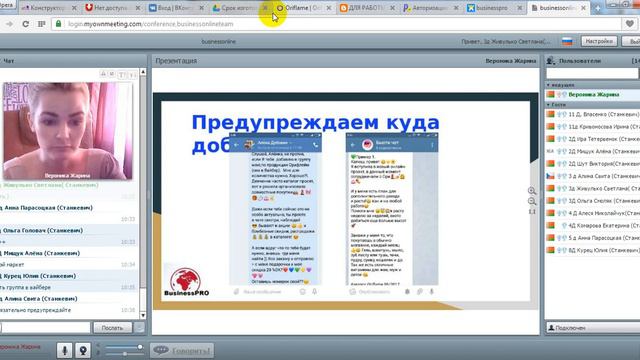Click the users search field
Viewport: 640px width, 360px height.
[x=592, y=73]
